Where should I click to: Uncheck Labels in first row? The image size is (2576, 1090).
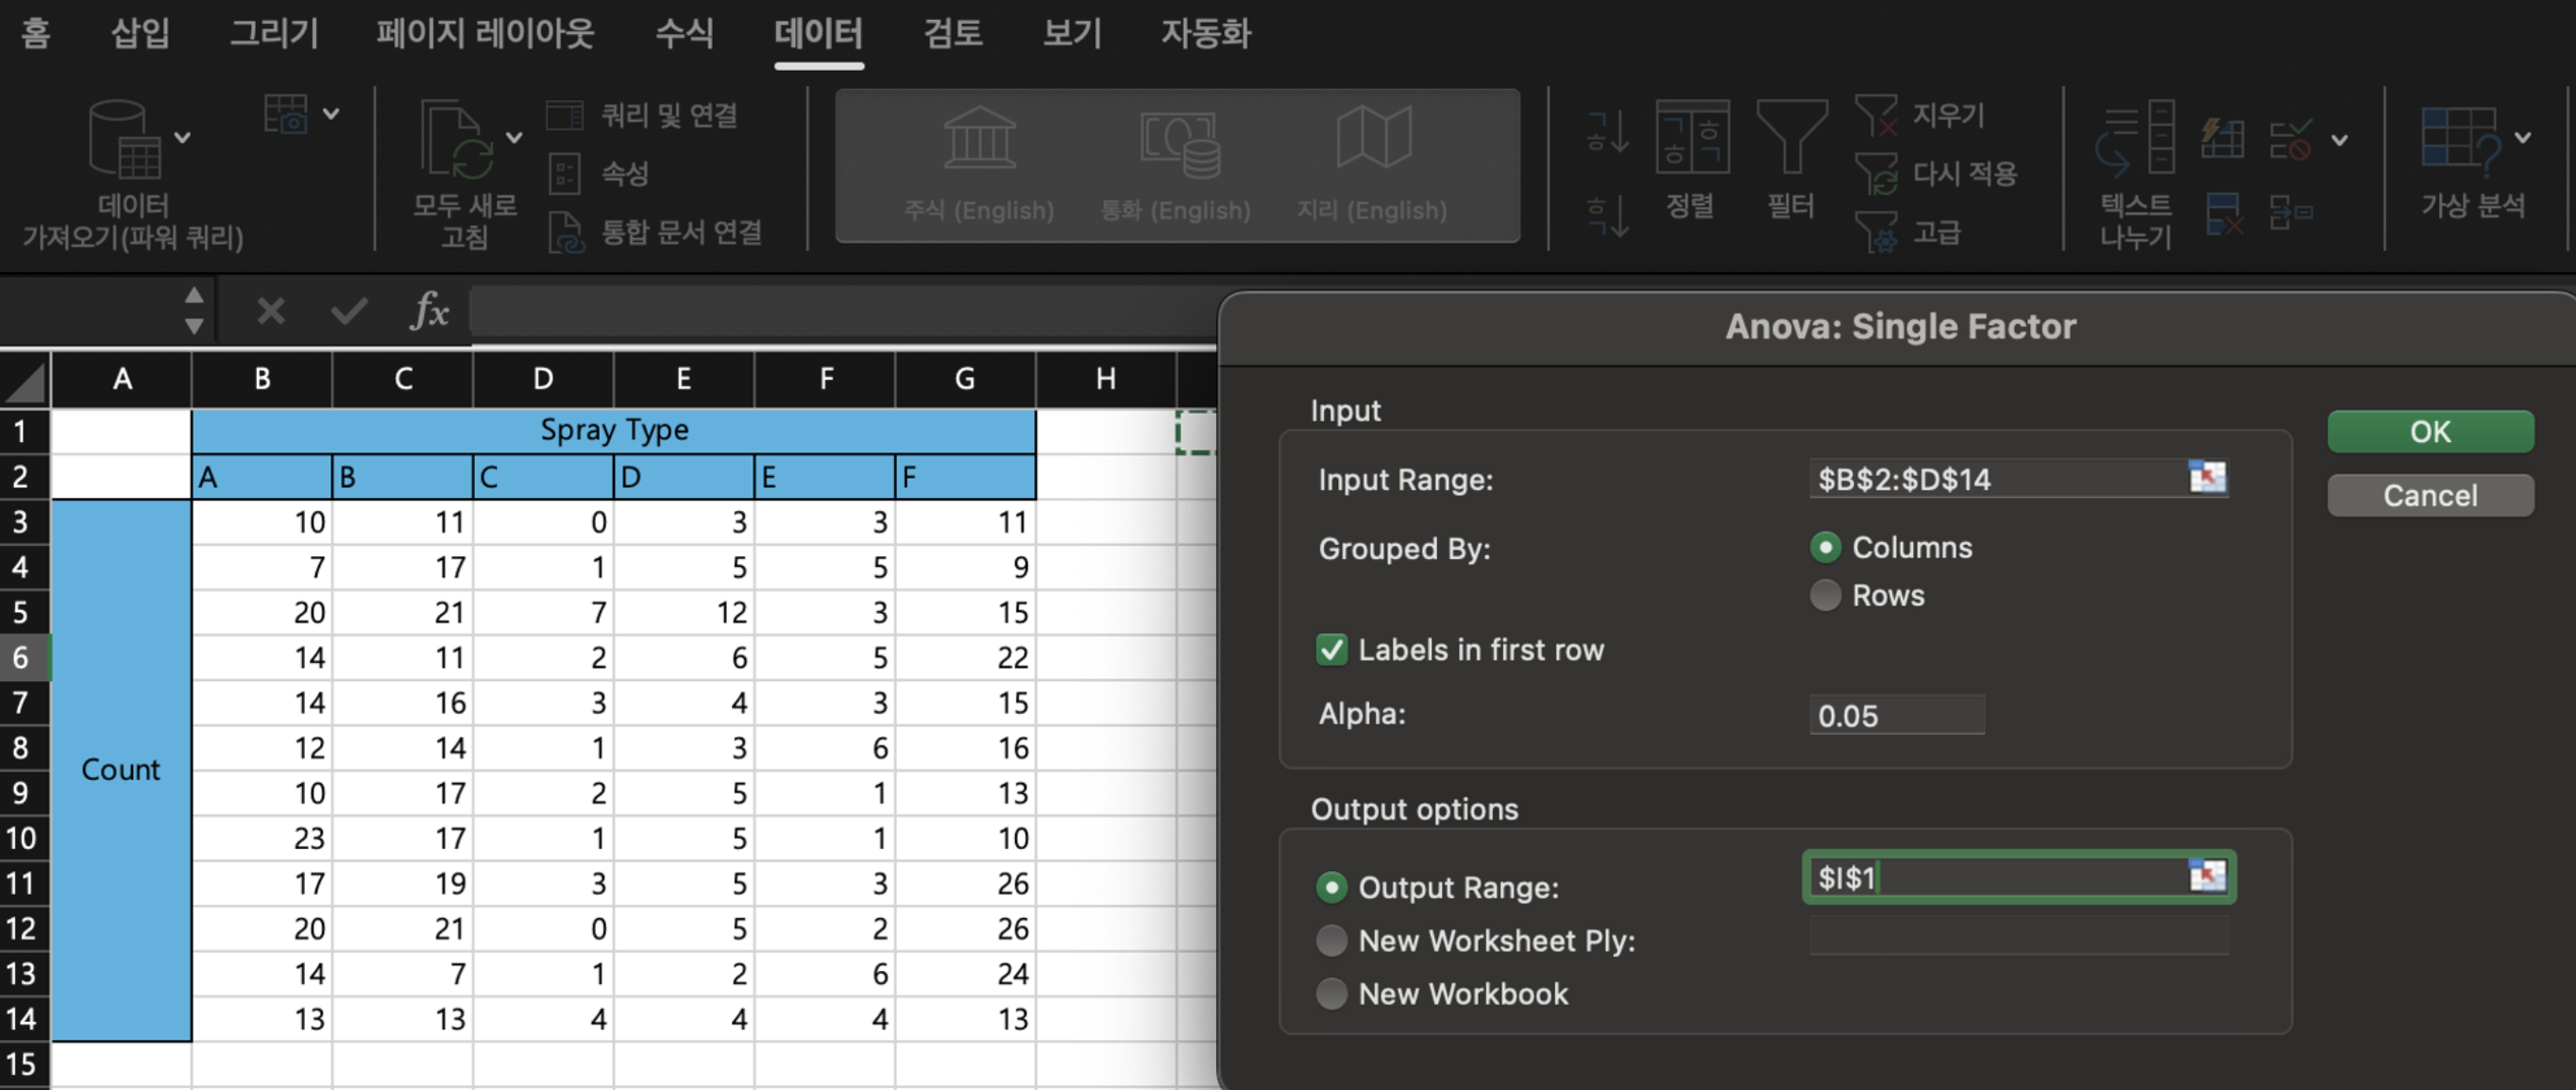pos(1332,650)
